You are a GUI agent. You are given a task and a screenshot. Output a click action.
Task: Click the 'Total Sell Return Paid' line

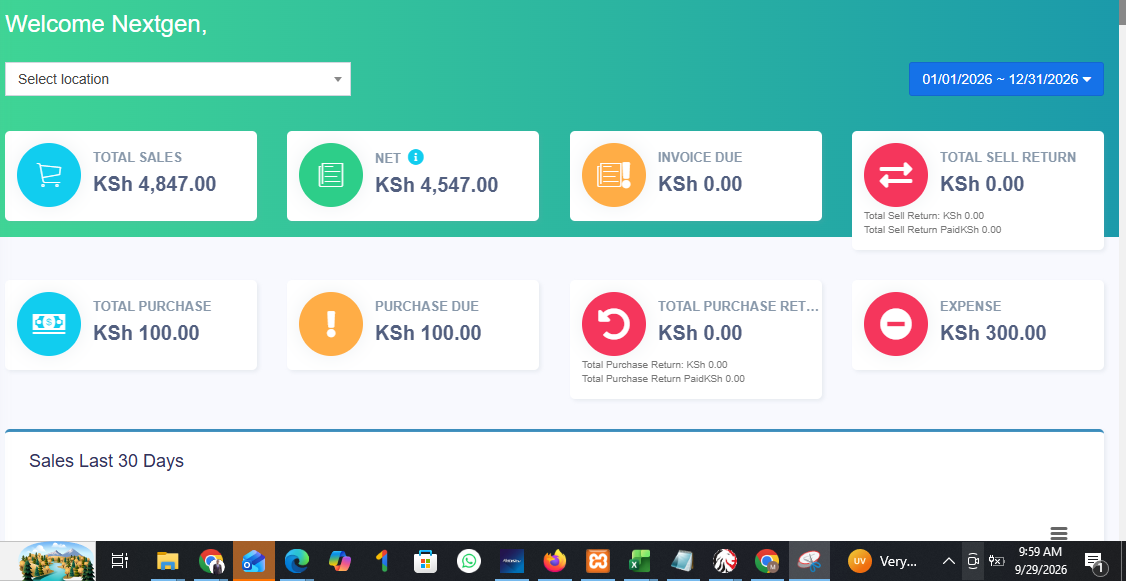pos(932,230)
